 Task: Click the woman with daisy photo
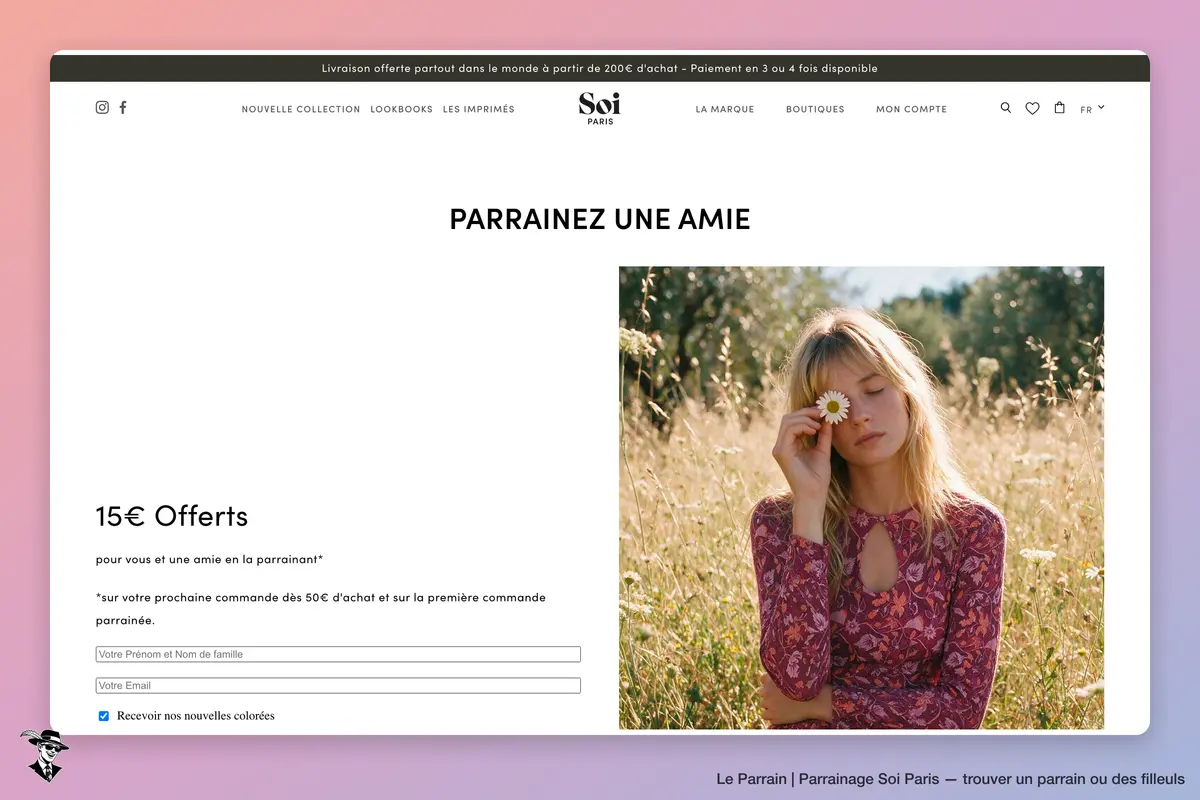coord(861,498)
